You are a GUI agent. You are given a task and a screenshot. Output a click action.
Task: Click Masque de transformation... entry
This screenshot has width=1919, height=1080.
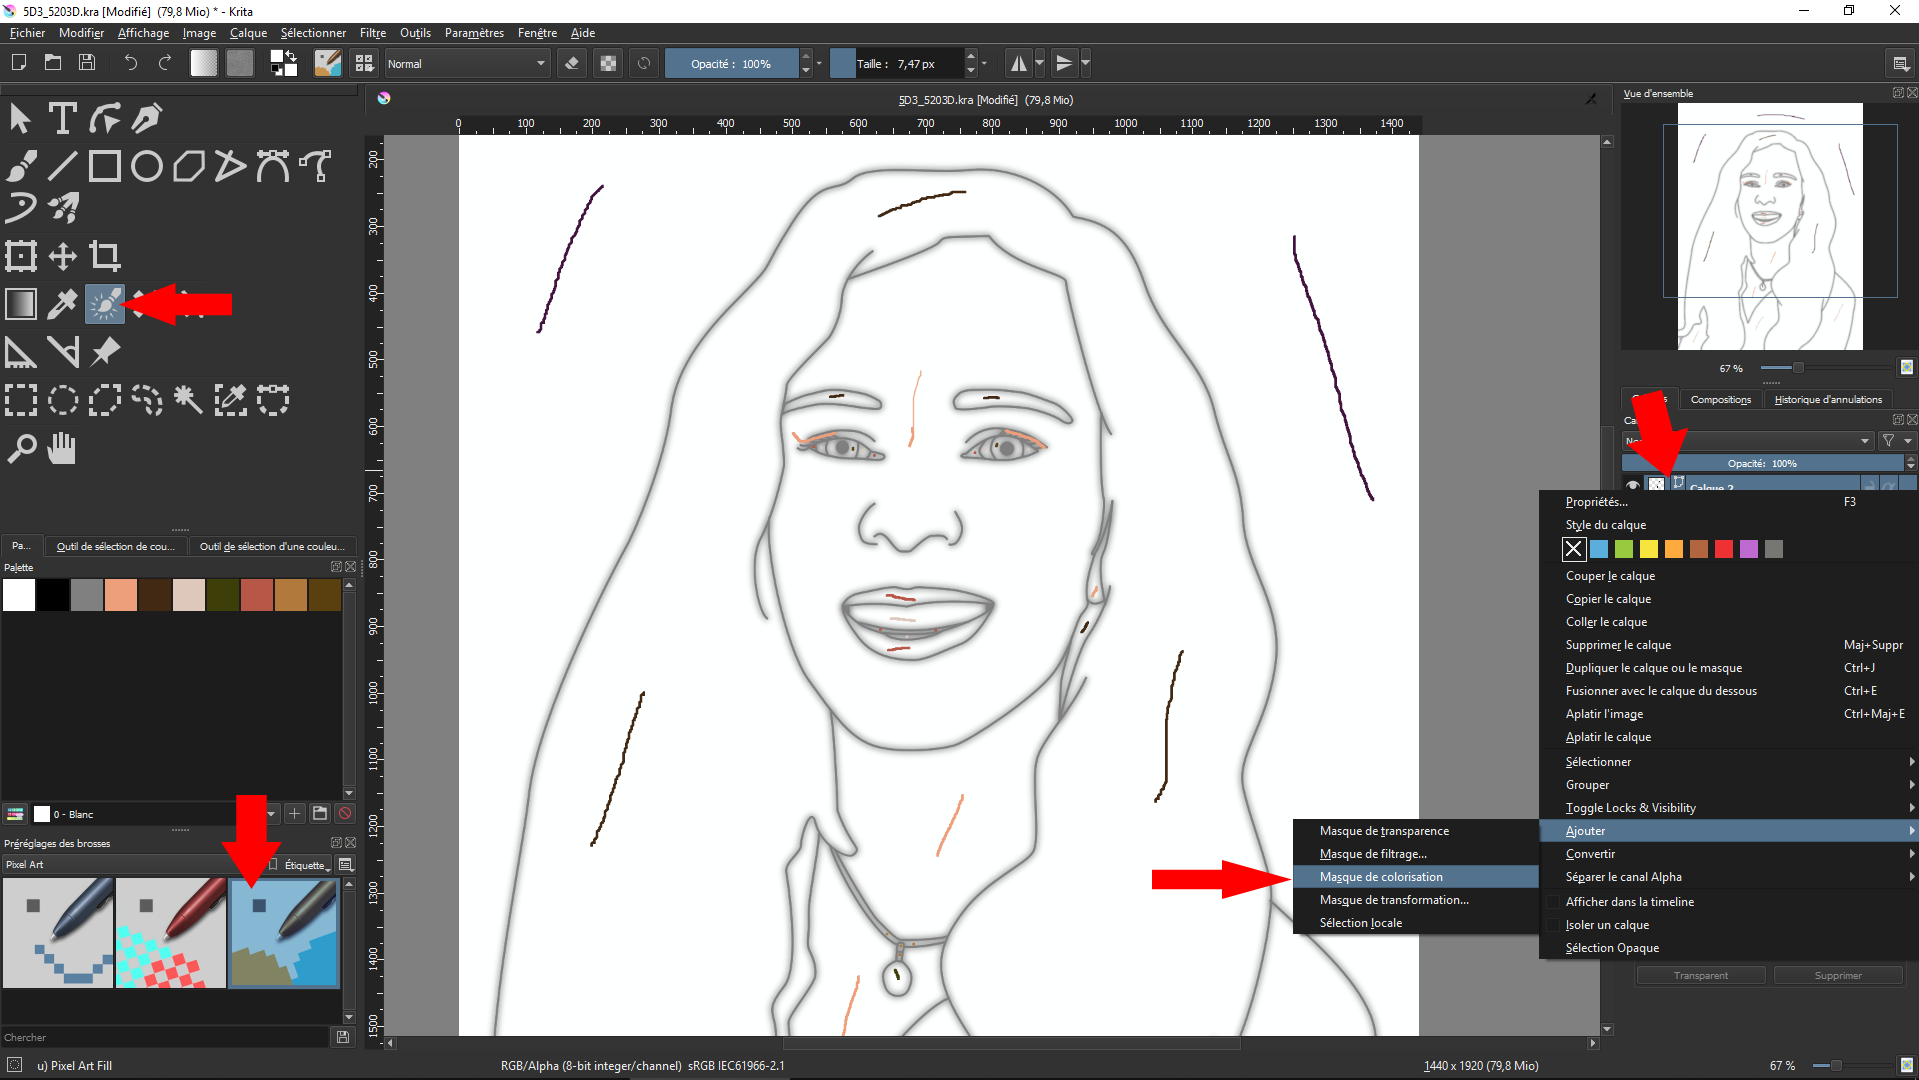[x=1416, y=900]
